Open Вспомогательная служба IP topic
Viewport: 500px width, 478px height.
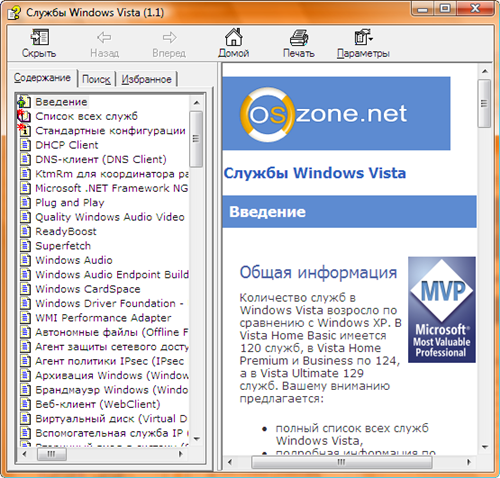tap(111, 433)
